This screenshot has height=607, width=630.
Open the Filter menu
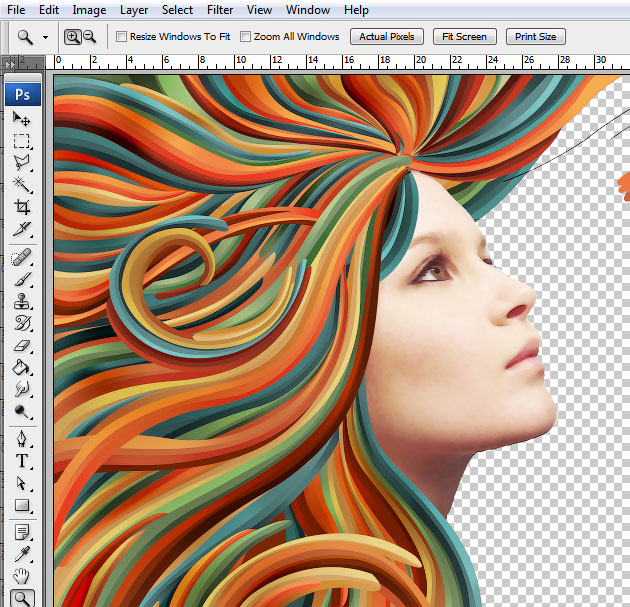click(x=220, y=10)
